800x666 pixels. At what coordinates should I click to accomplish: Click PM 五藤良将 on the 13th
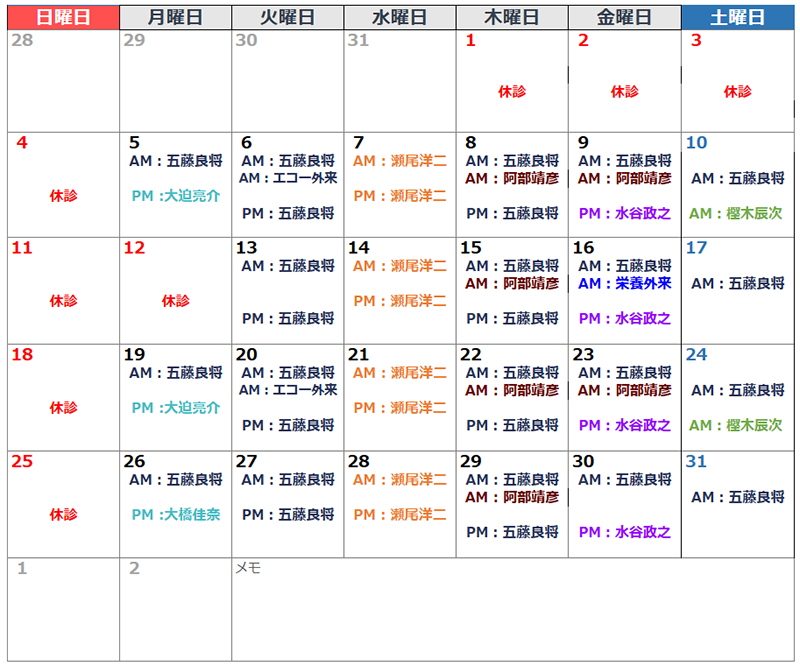tap(288, 319)
